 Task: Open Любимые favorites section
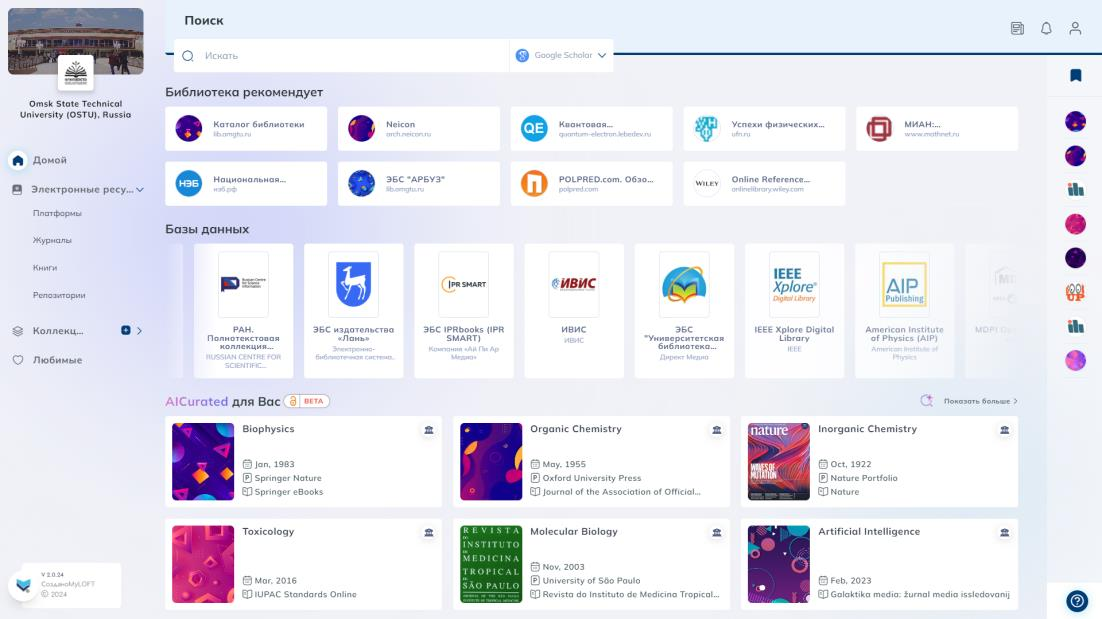[x=57, y=360]
